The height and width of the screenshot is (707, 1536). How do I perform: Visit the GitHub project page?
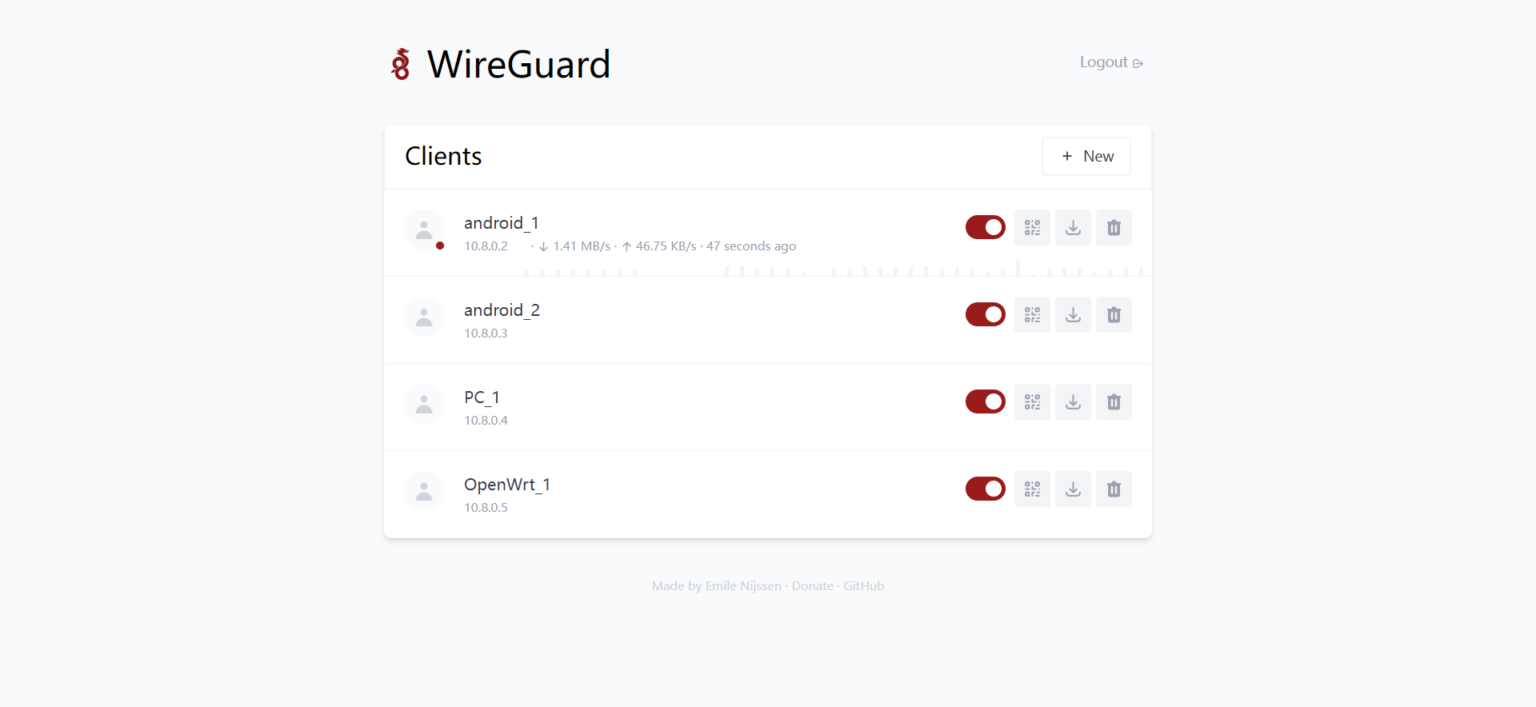[863, 585]
